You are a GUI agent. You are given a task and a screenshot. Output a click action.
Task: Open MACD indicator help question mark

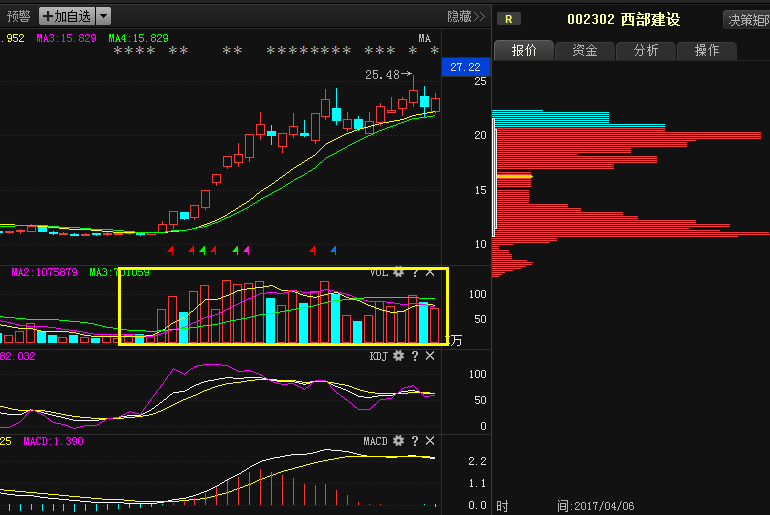(415, 441)
